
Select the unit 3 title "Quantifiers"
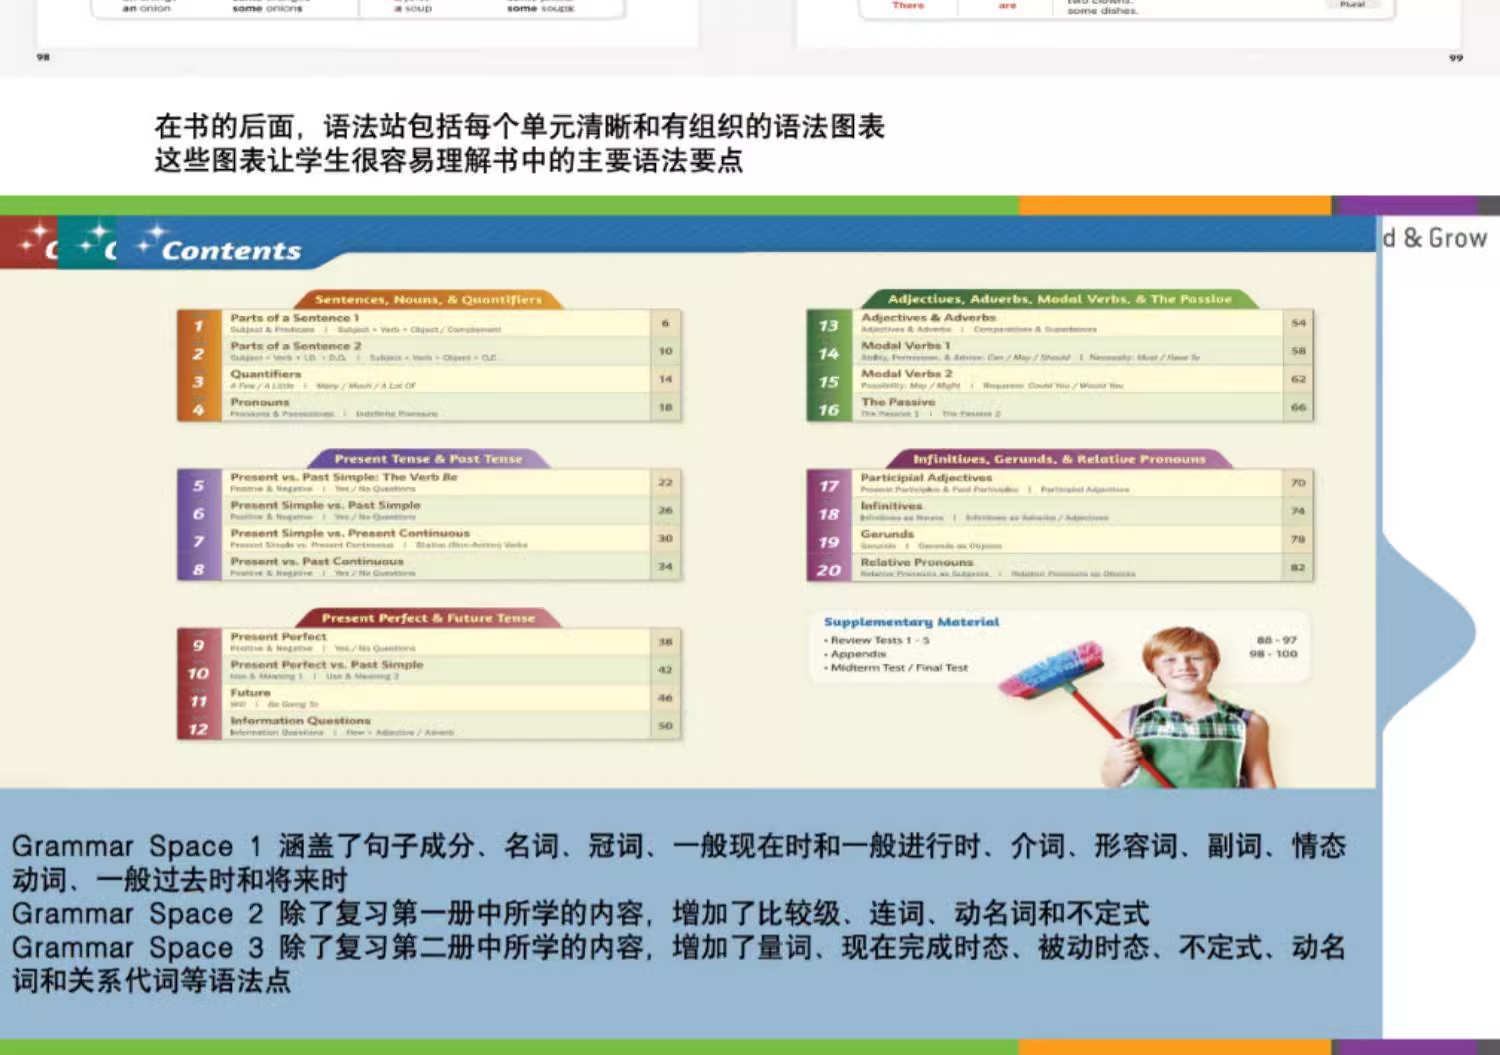(x=265, y=374)
